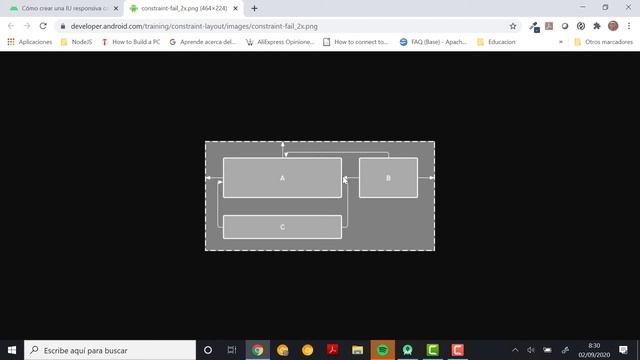Viewport: 640px width, 360px height.
Task: Open the 'Otros marcadores' folder
Action: [603, 42]
